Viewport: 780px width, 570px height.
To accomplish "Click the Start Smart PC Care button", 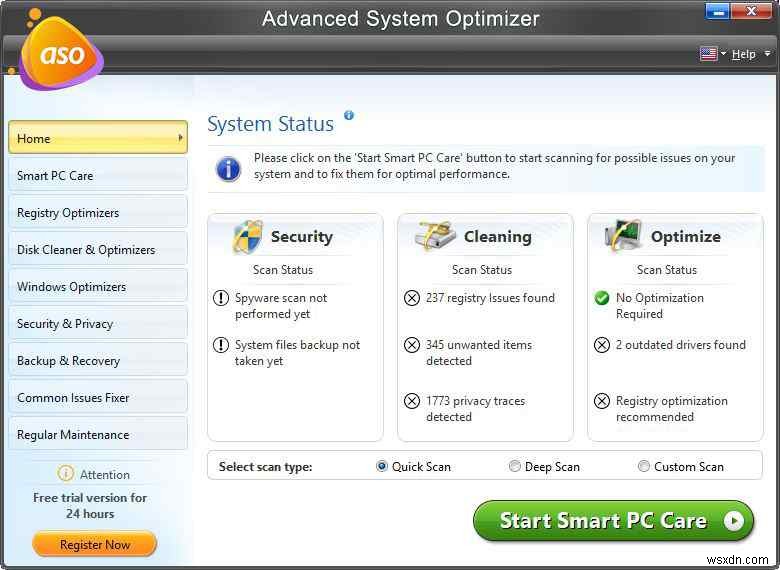I will point(613,521).
